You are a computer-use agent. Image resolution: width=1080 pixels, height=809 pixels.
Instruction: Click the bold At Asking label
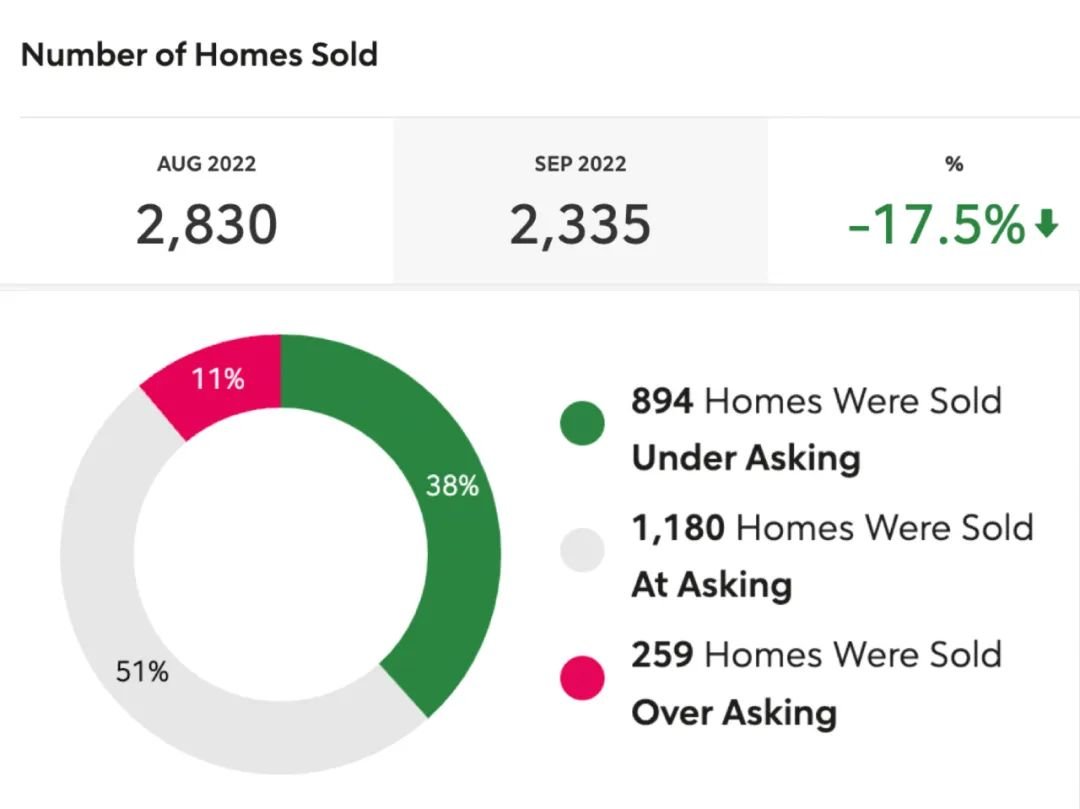[711, 585]
